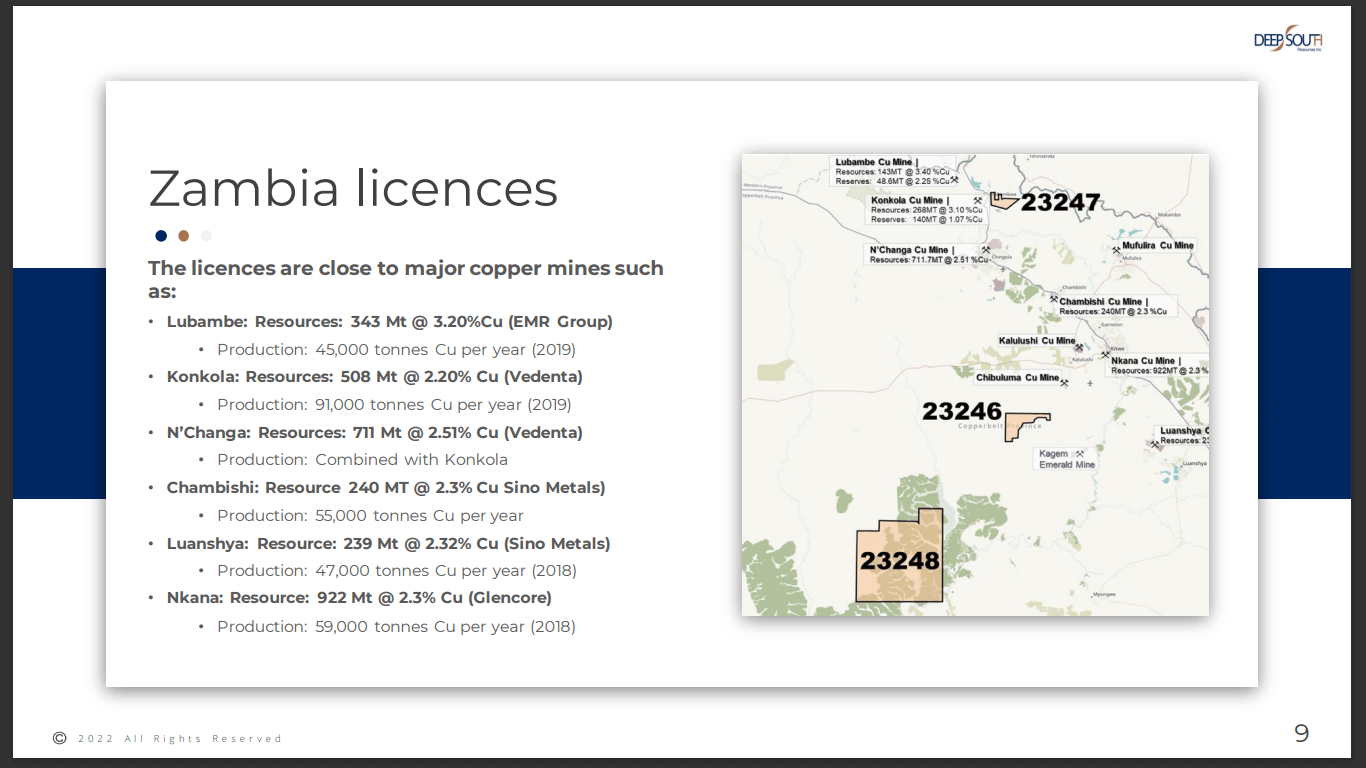
Task: Select the large licence area 23248
Action: 900,556
